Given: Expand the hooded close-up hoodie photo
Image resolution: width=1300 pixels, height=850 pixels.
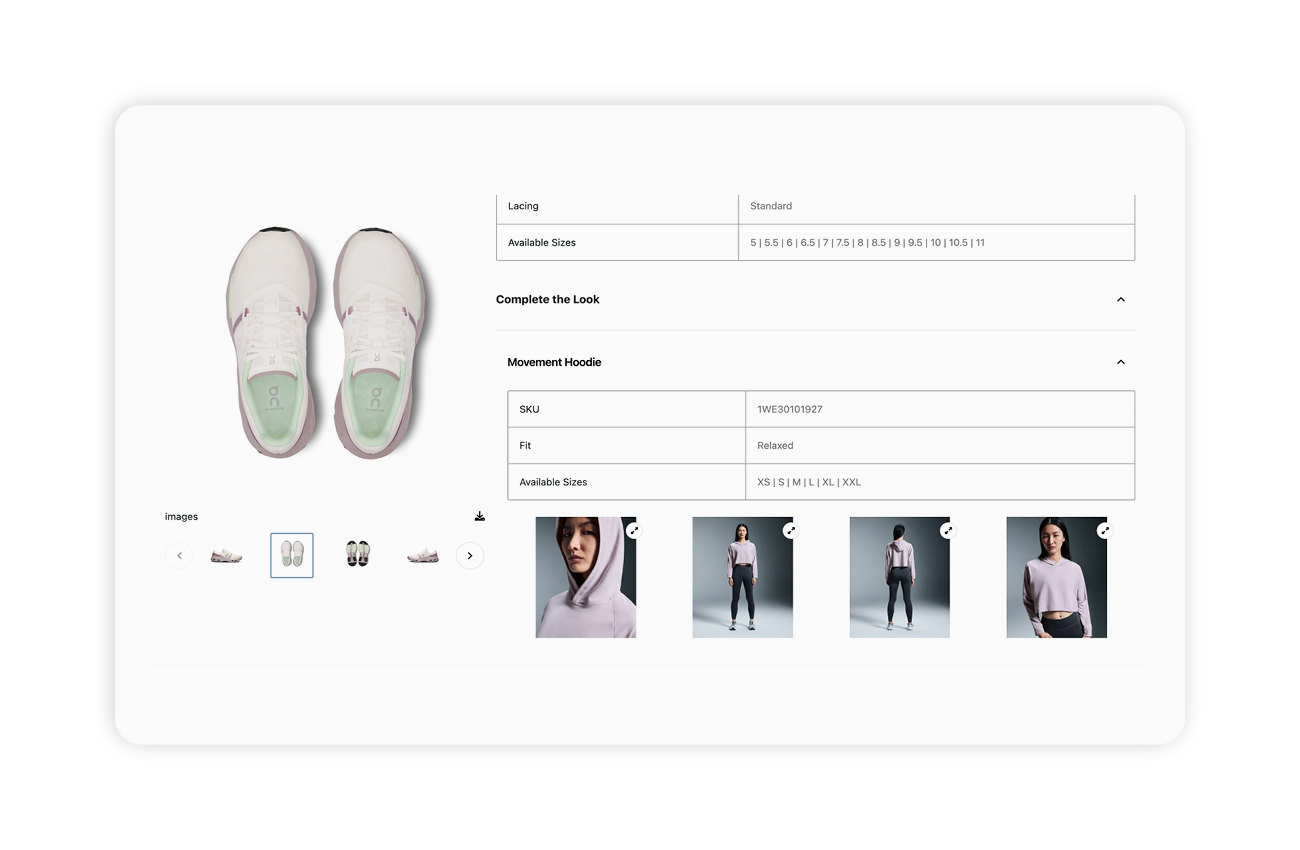Looking at the screenshot, I should coord(633,530).
